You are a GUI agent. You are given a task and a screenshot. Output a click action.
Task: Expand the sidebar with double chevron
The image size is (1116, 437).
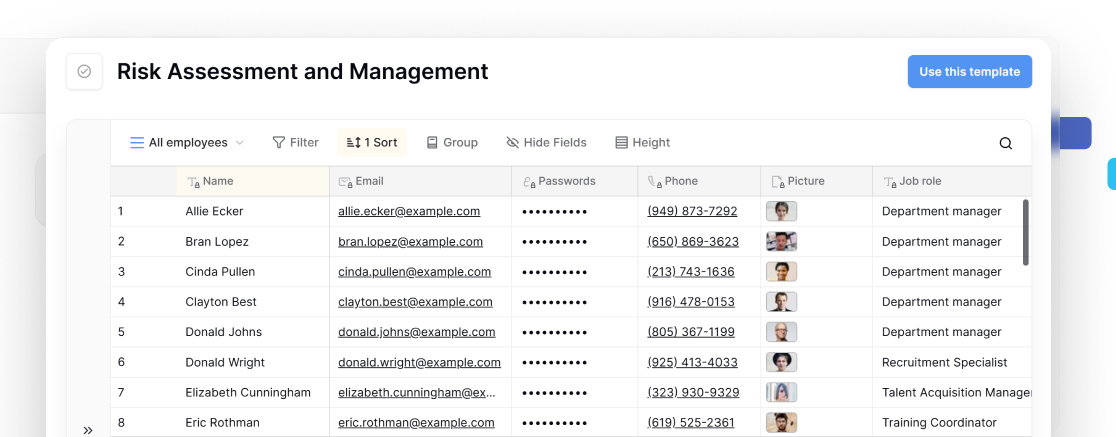pyautogui.click(x=88, y=430)
